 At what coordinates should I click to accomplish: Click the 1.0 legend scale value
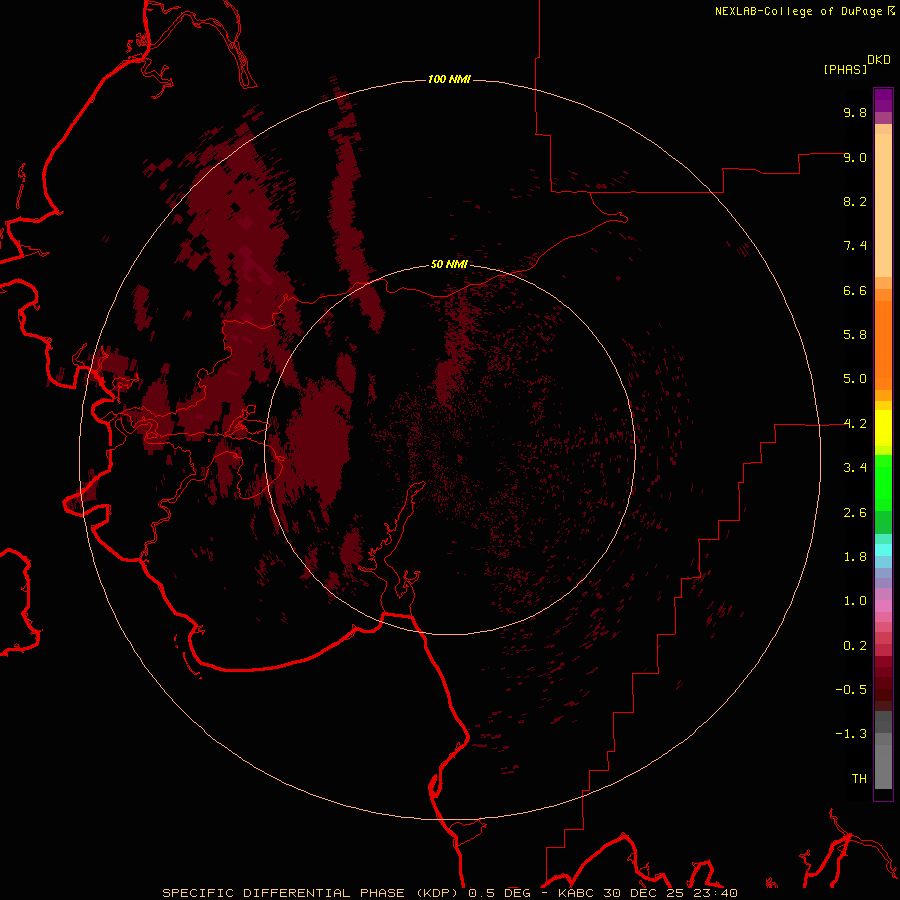coord(855,601)
